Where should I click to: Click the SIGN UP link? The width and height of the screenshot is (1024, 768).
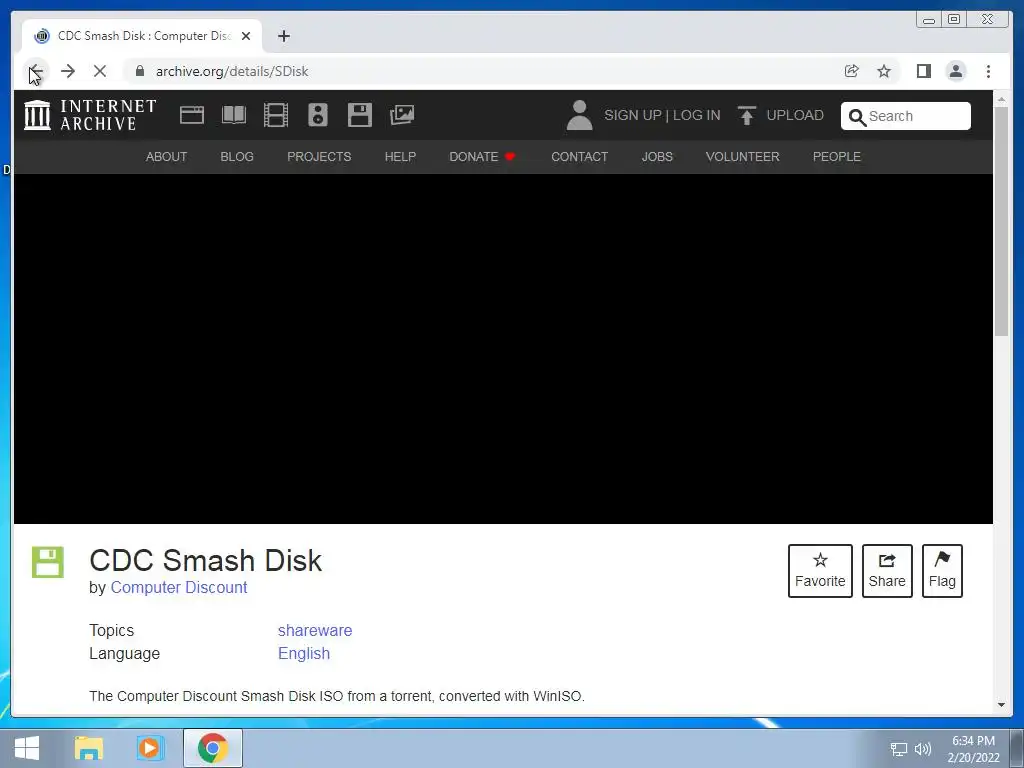click(x=633, y=115)
